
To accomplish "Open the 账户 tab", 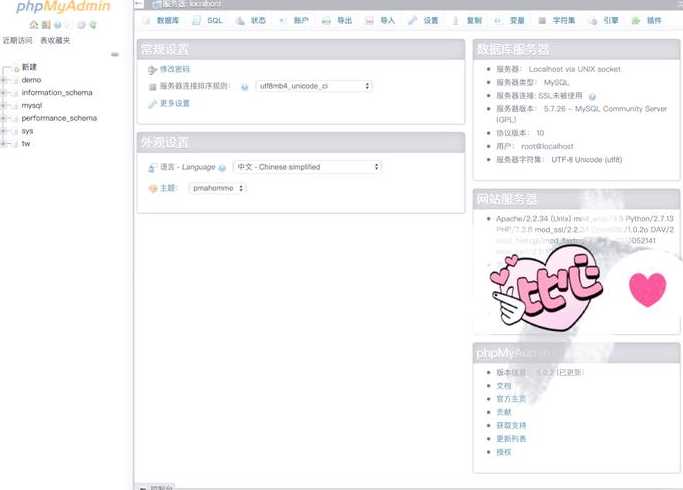I will pos(294,20).
